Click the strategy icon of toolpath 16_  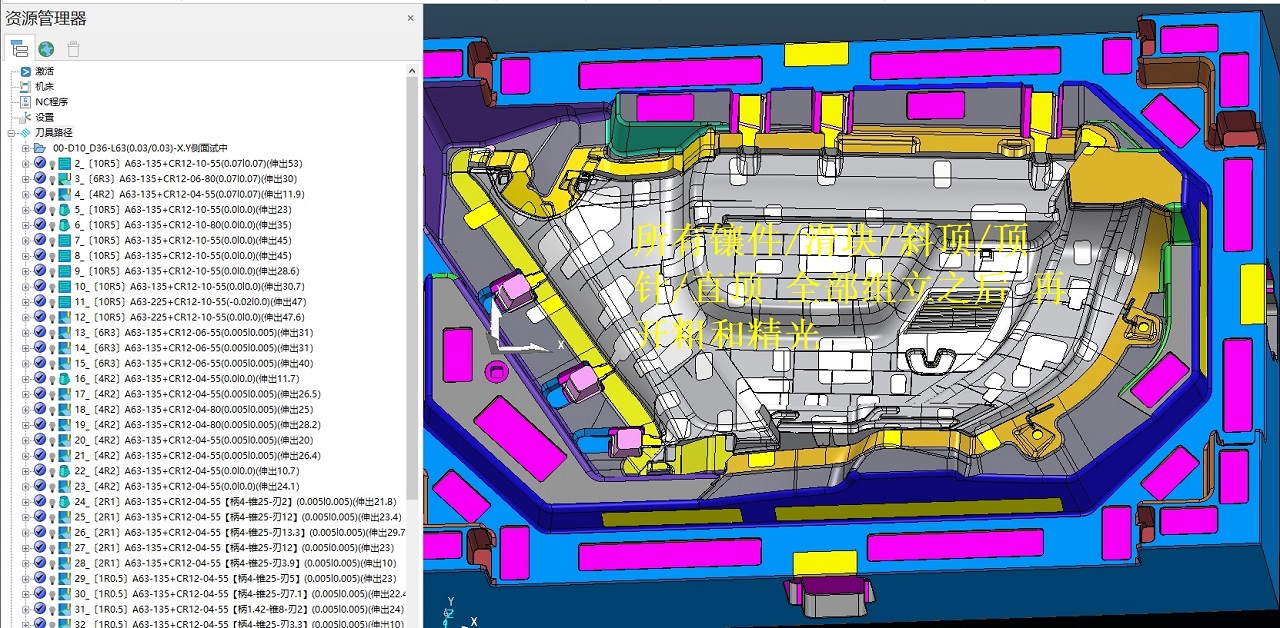65,379
